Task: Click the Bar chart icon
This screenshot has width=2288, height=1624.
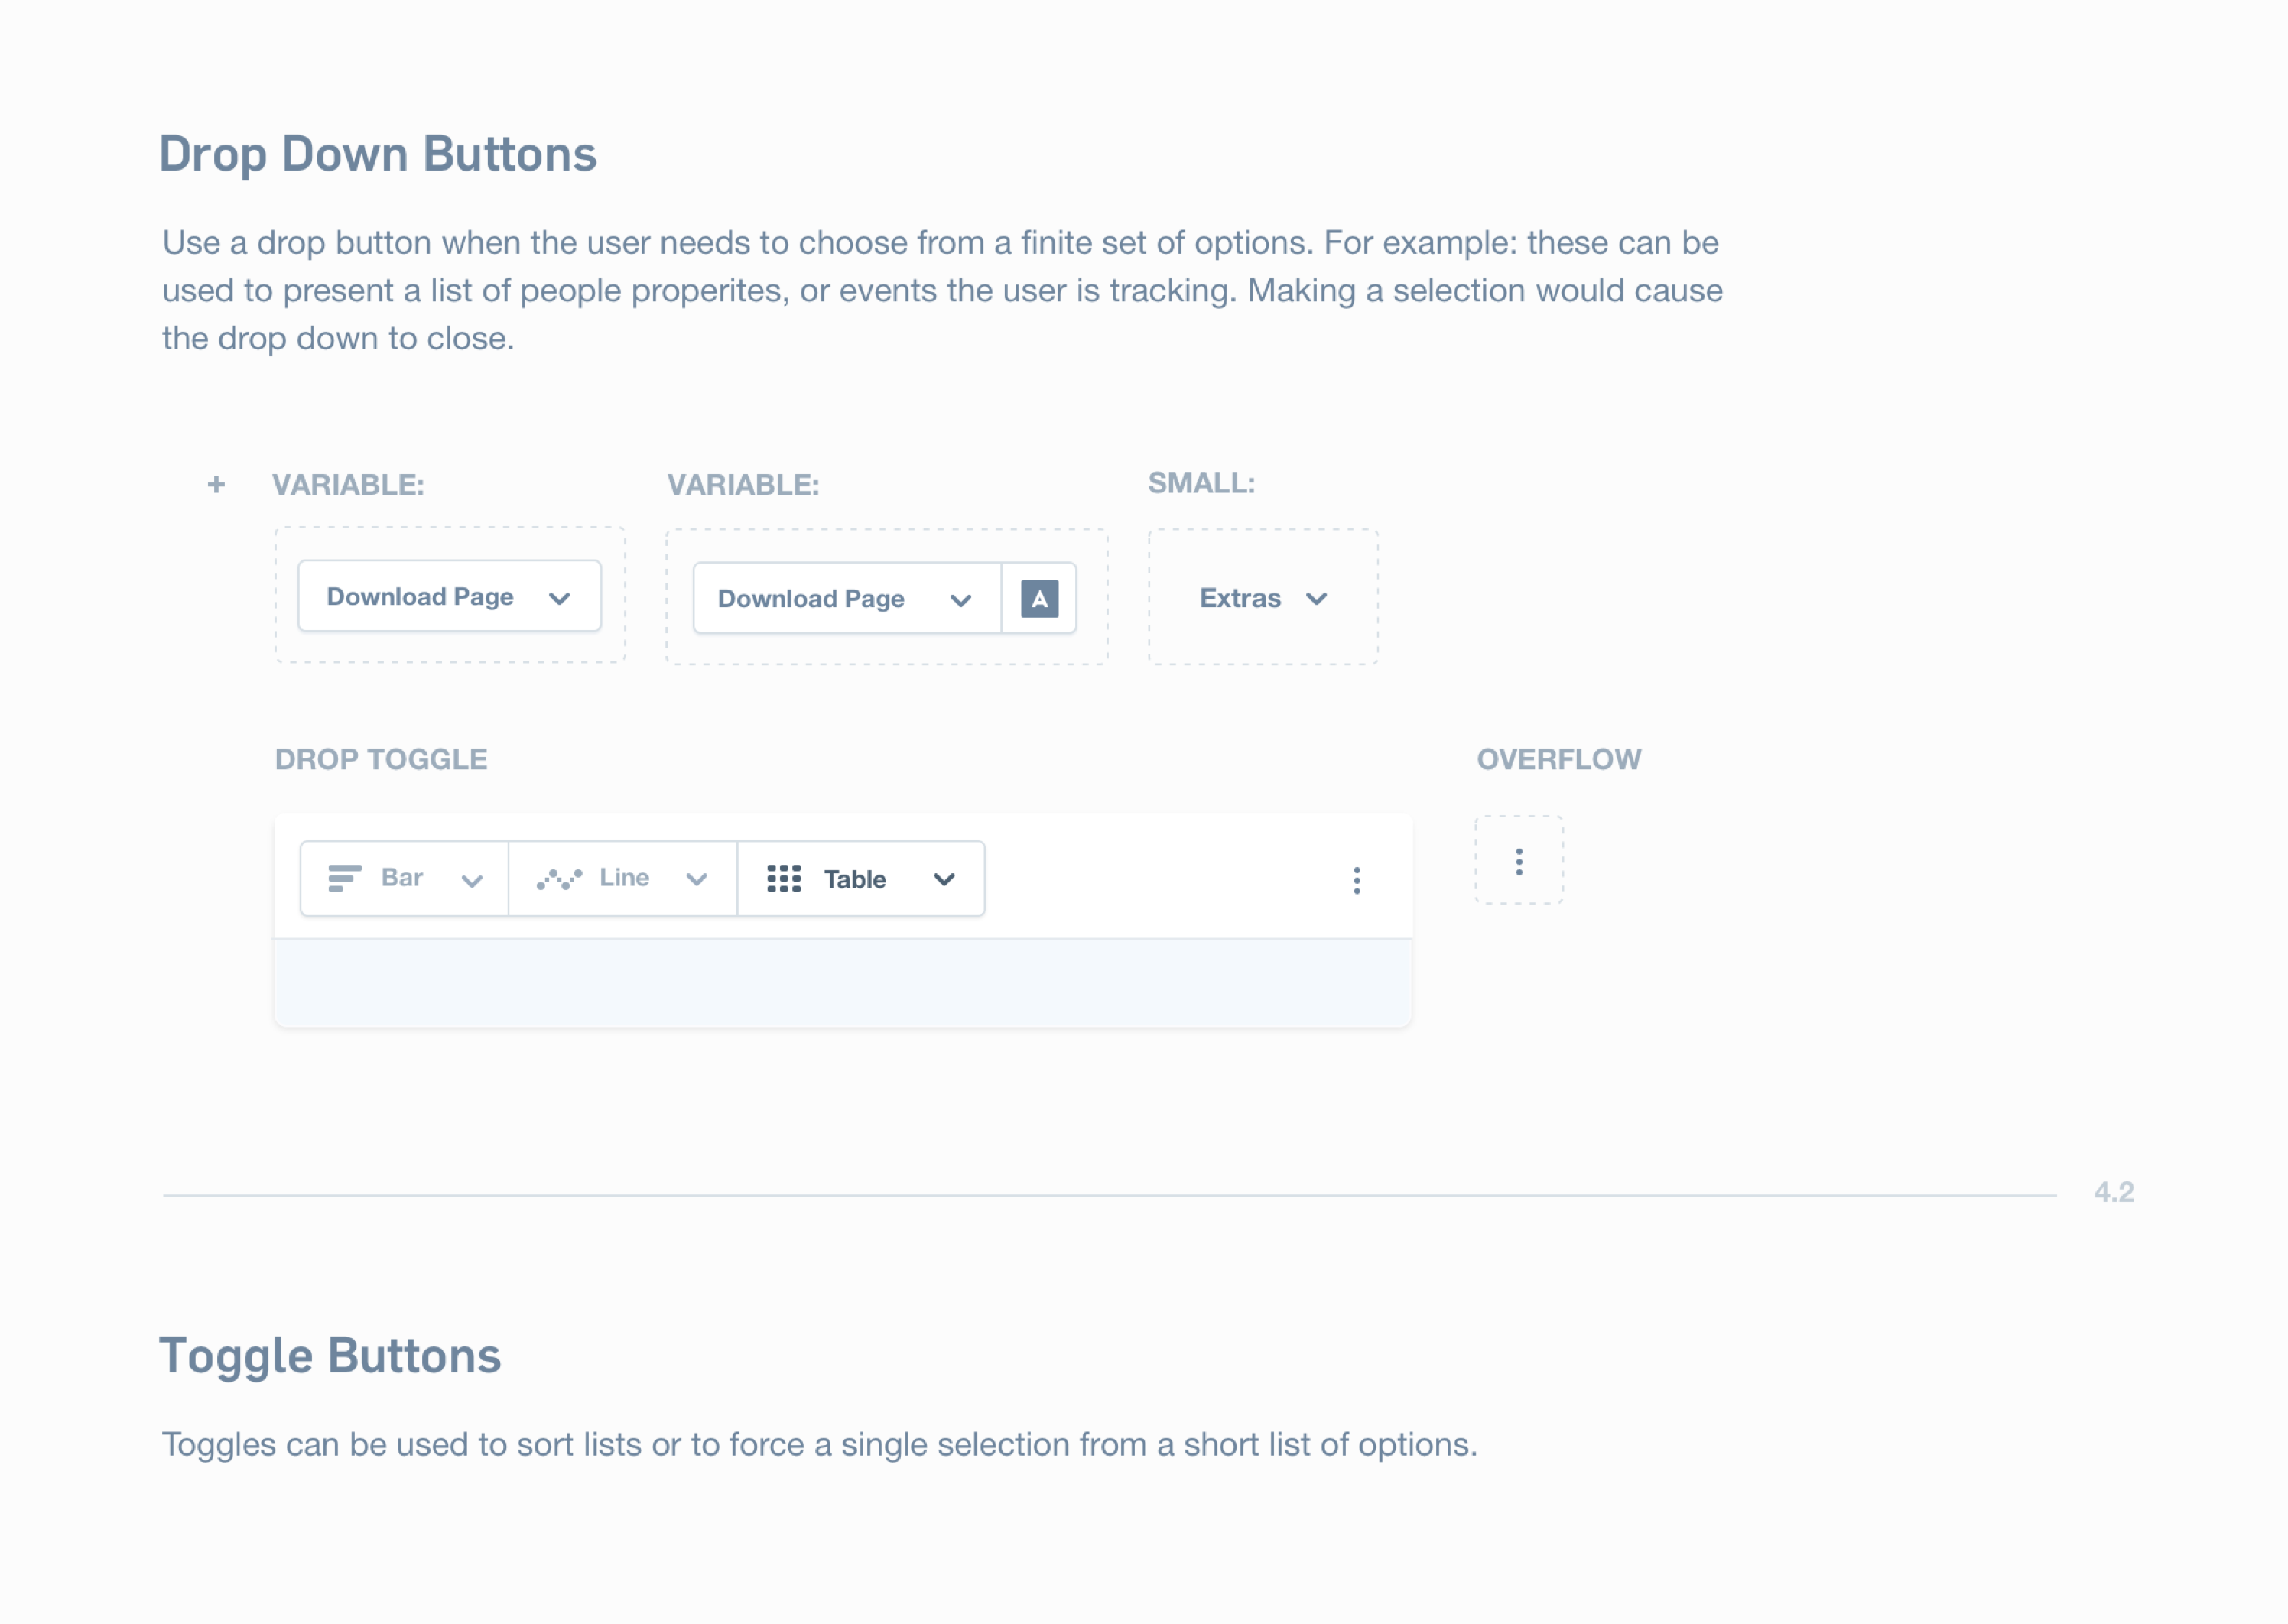Action: pos(344,879)
